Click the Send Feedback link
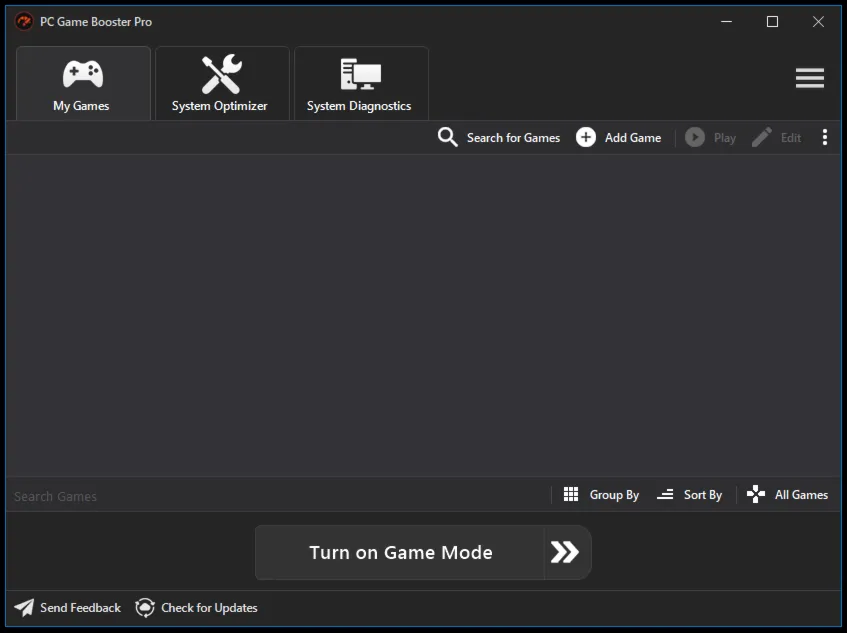 (x=80, y=608)
